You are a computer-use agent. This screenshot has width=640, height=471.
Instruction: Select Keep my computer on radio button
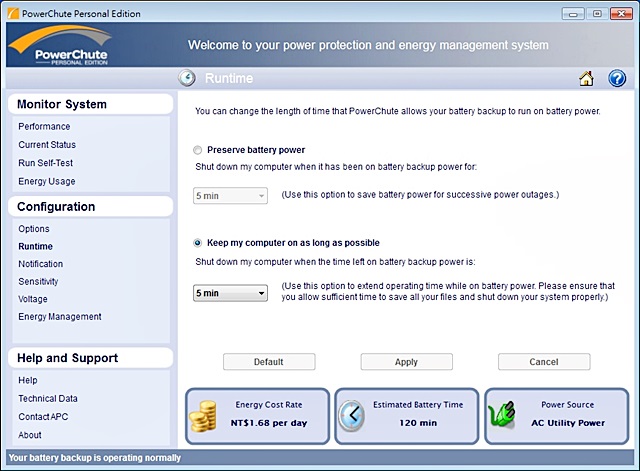[198, 243]
